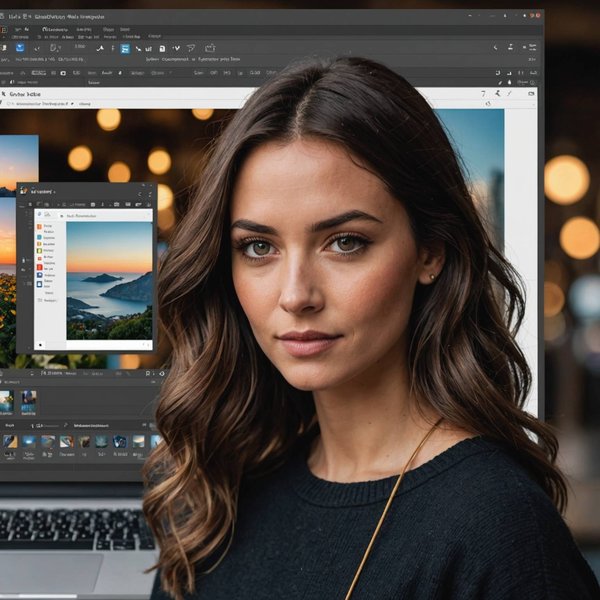Select the white and orange swirl thumbnail in the filmstrip
Viewport: 600px width, 600px height.
67,441
